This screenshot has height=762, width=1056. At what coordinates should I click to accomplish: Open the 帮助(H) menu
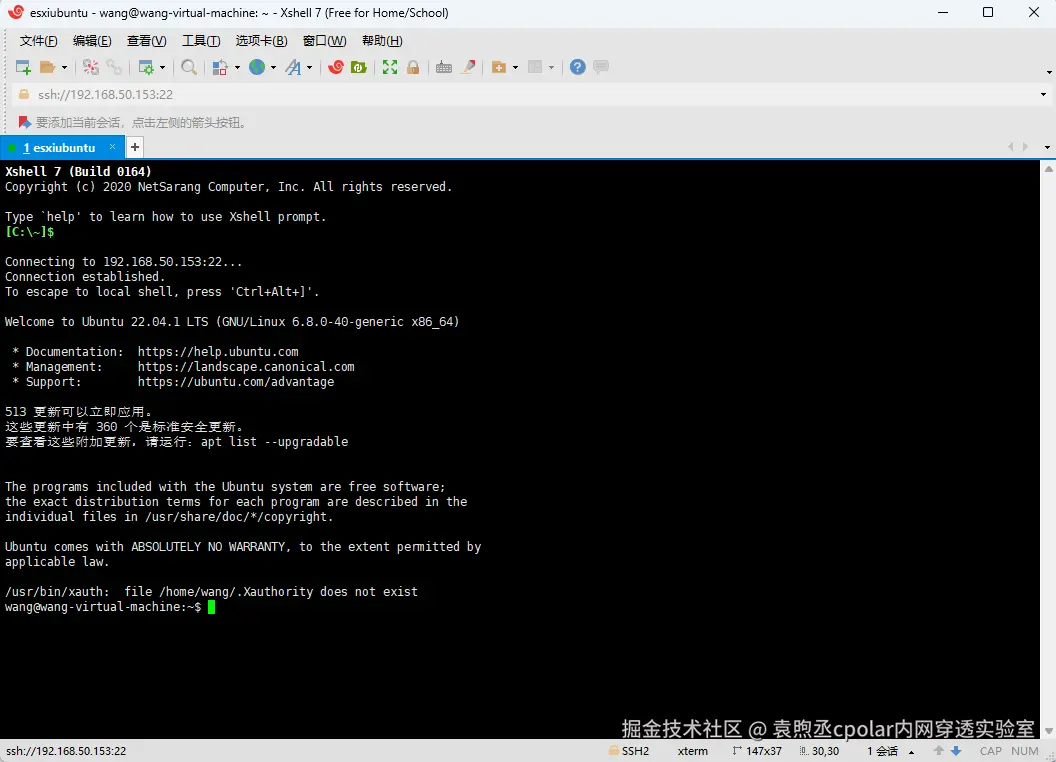[382, 40]
